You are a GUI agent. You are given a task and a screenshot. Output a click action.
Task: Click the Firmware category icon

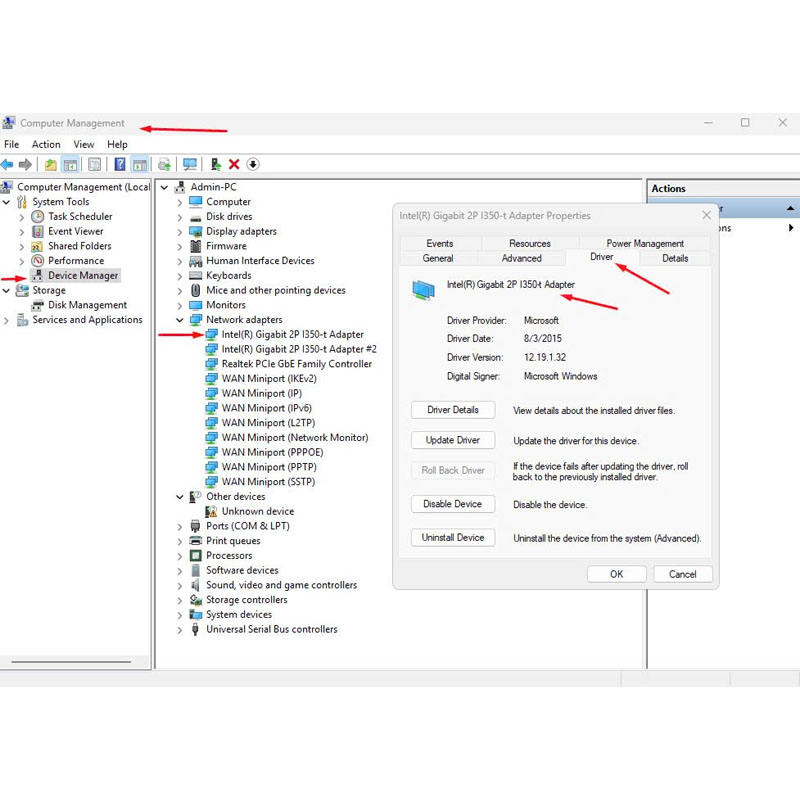(x=195, y=246)
